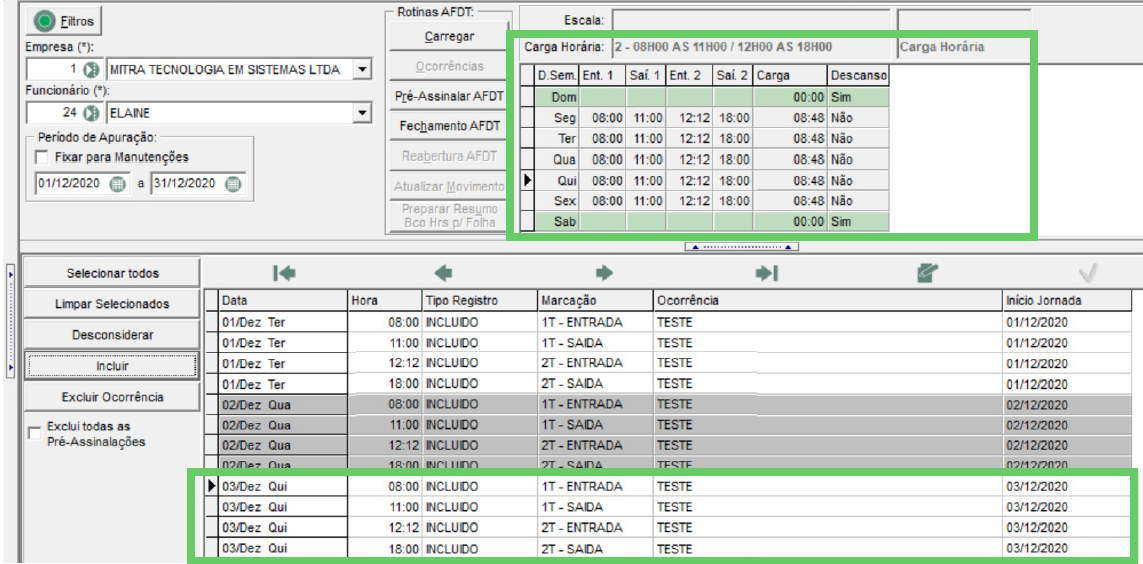The image size is (1143, 564).
Task: Open Empresa dropdown MITRA TECNOLOGIA
Action: 364,71
